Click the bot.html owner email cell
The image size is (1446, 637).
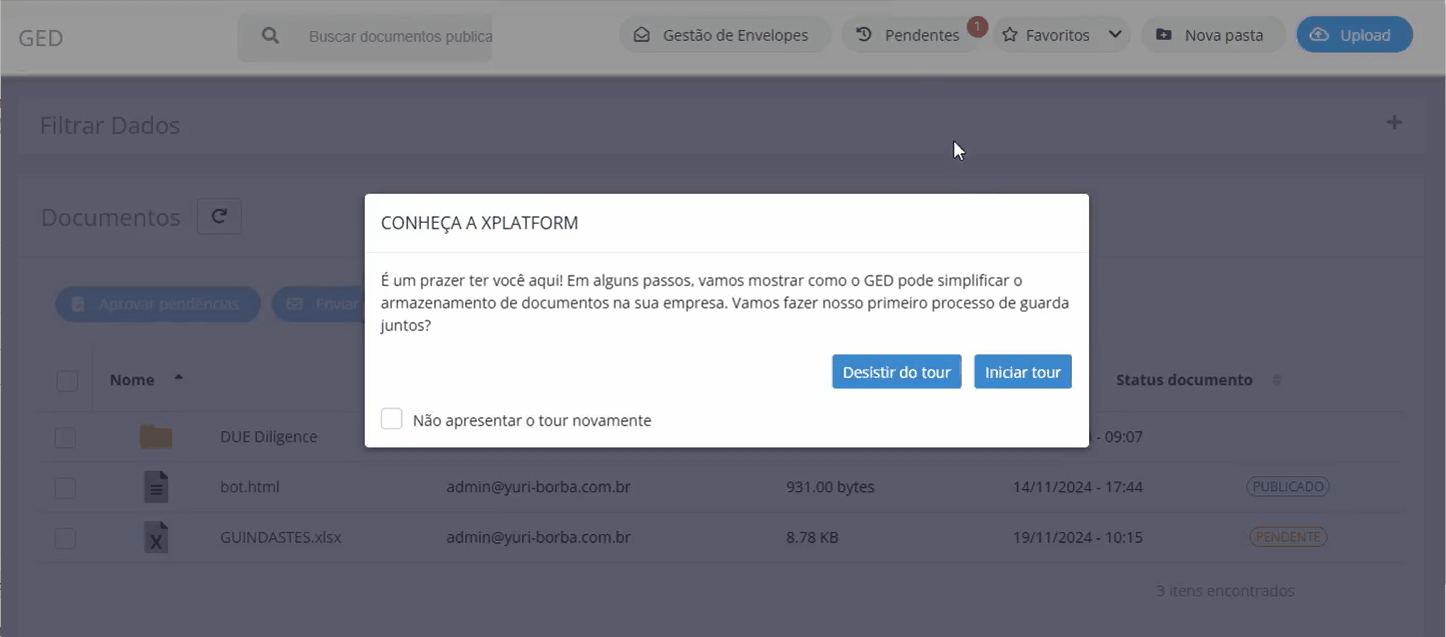point(538,487)
